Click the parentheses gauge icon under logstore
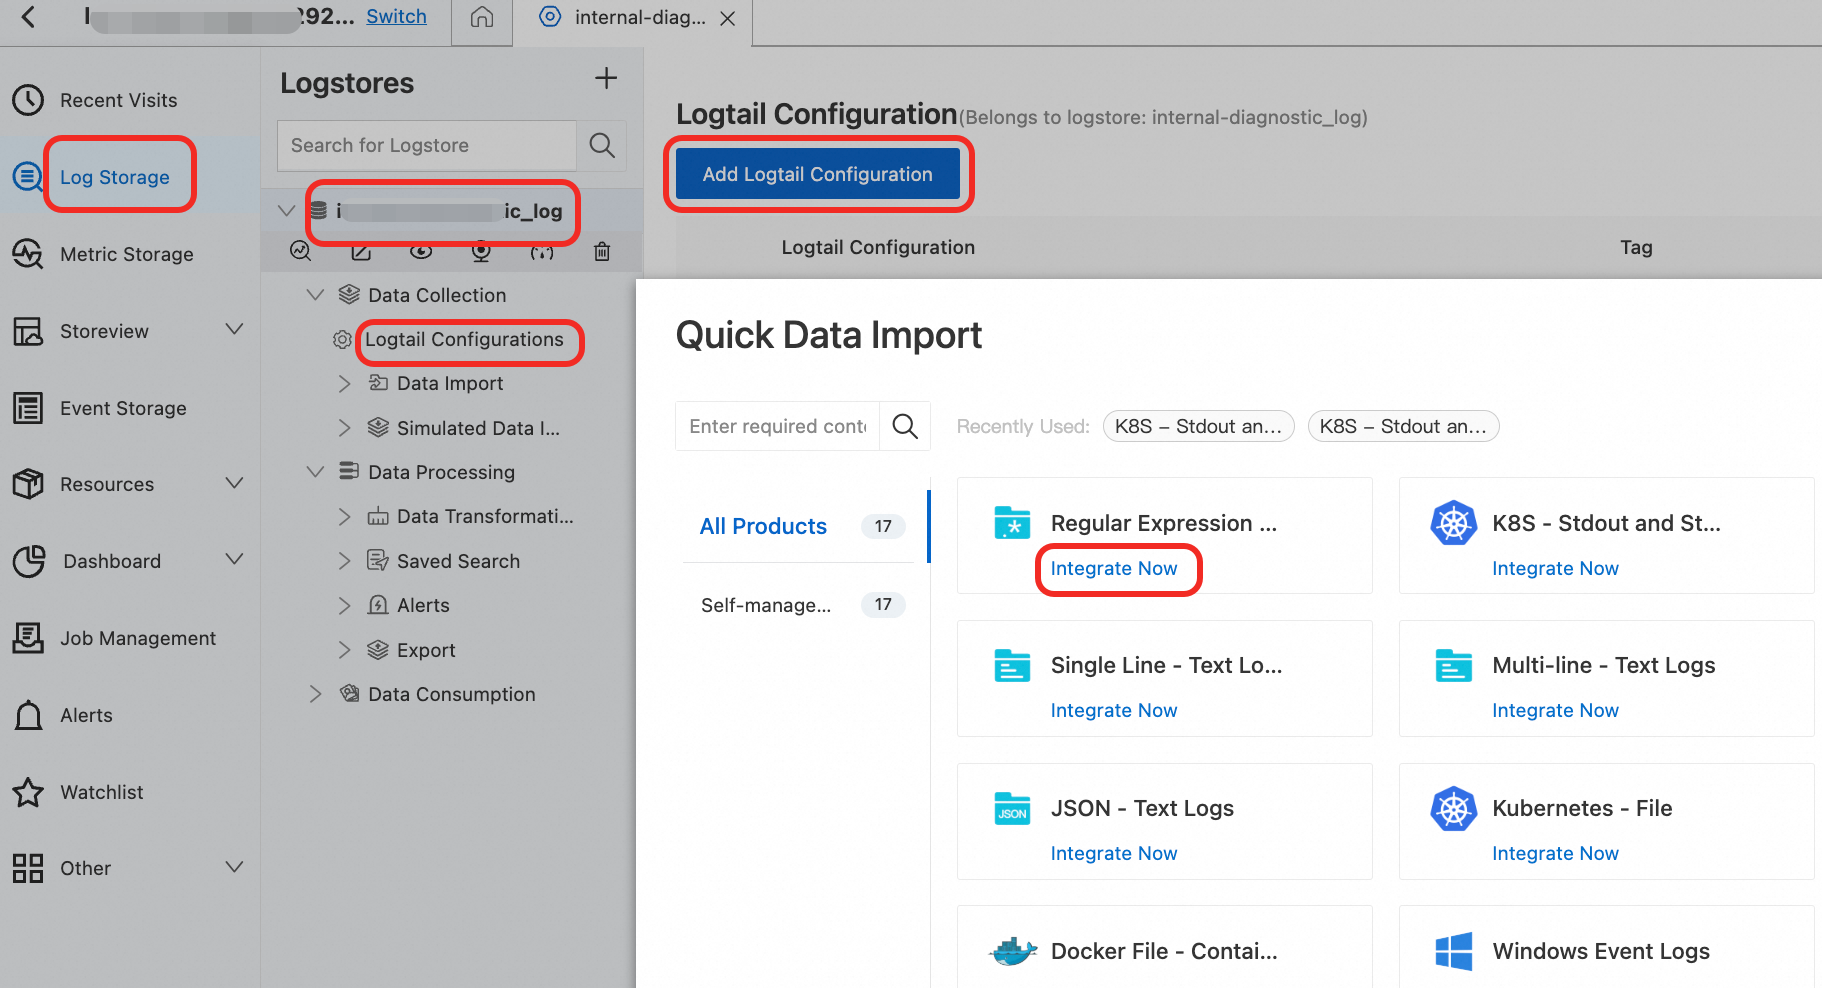This screenshot has width=1822, height=988. 542,252
